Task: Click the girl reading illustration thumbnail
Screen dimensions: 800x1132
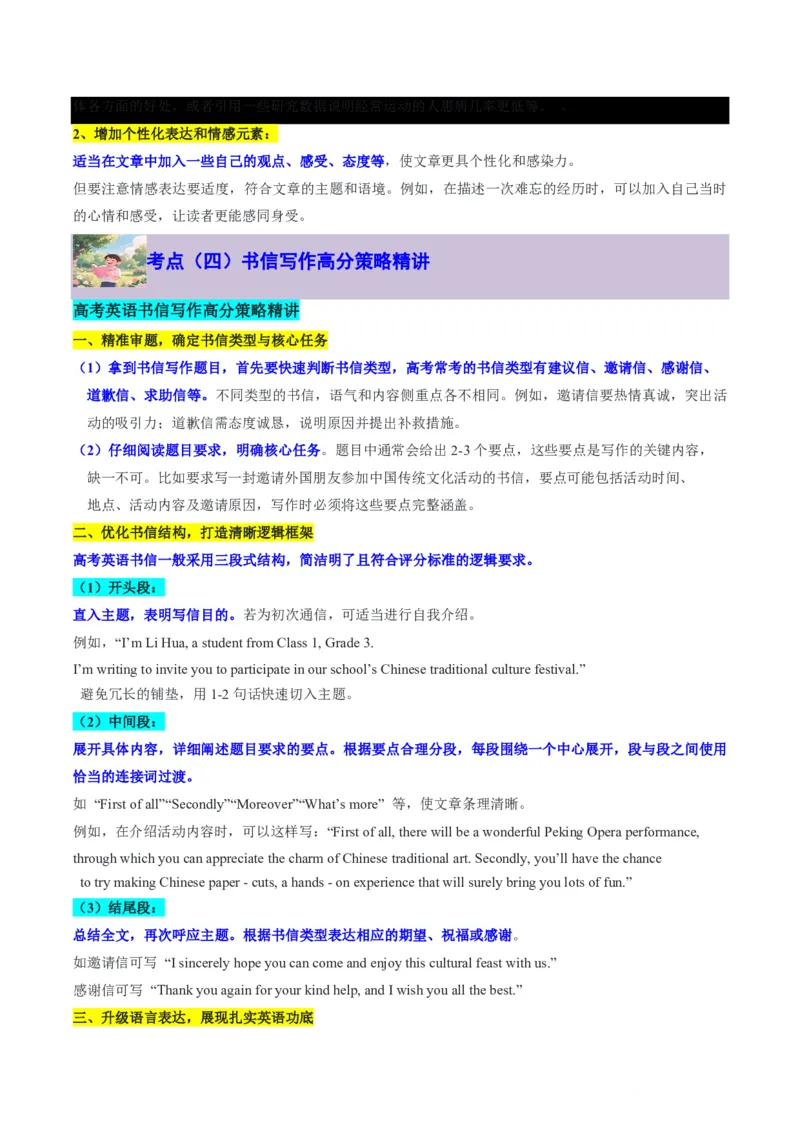Action: (110, 261)
